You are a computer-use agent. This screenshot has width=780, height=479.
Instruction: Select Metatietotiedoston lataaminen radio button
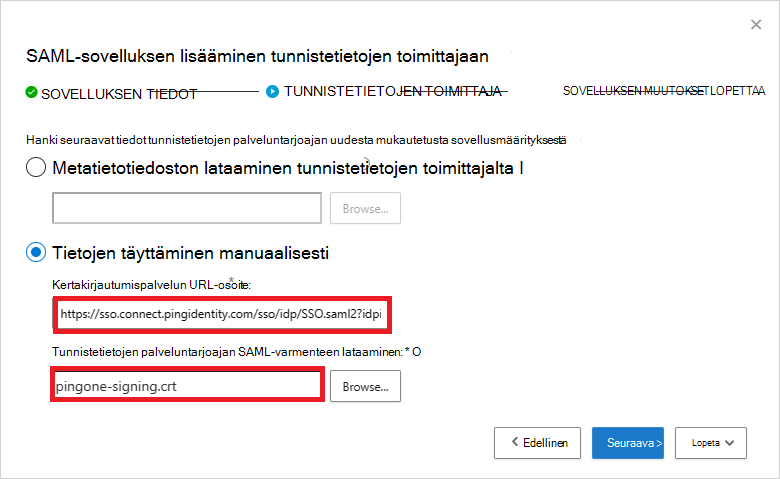[x=36, y=168]
